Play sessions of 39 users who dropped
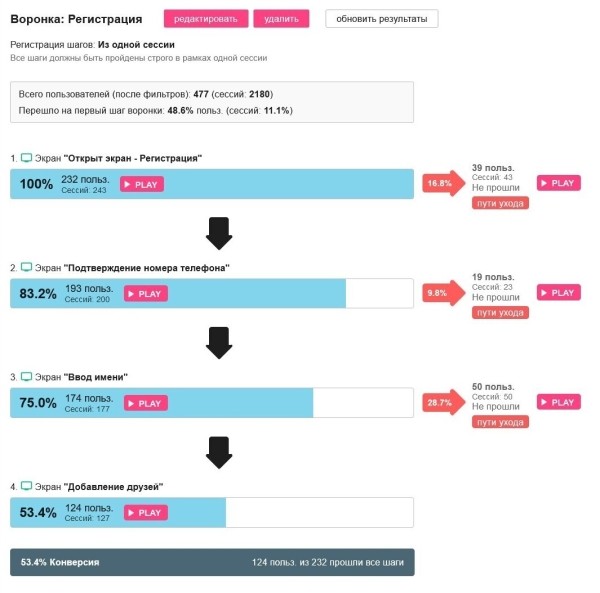 pos(557,183)
